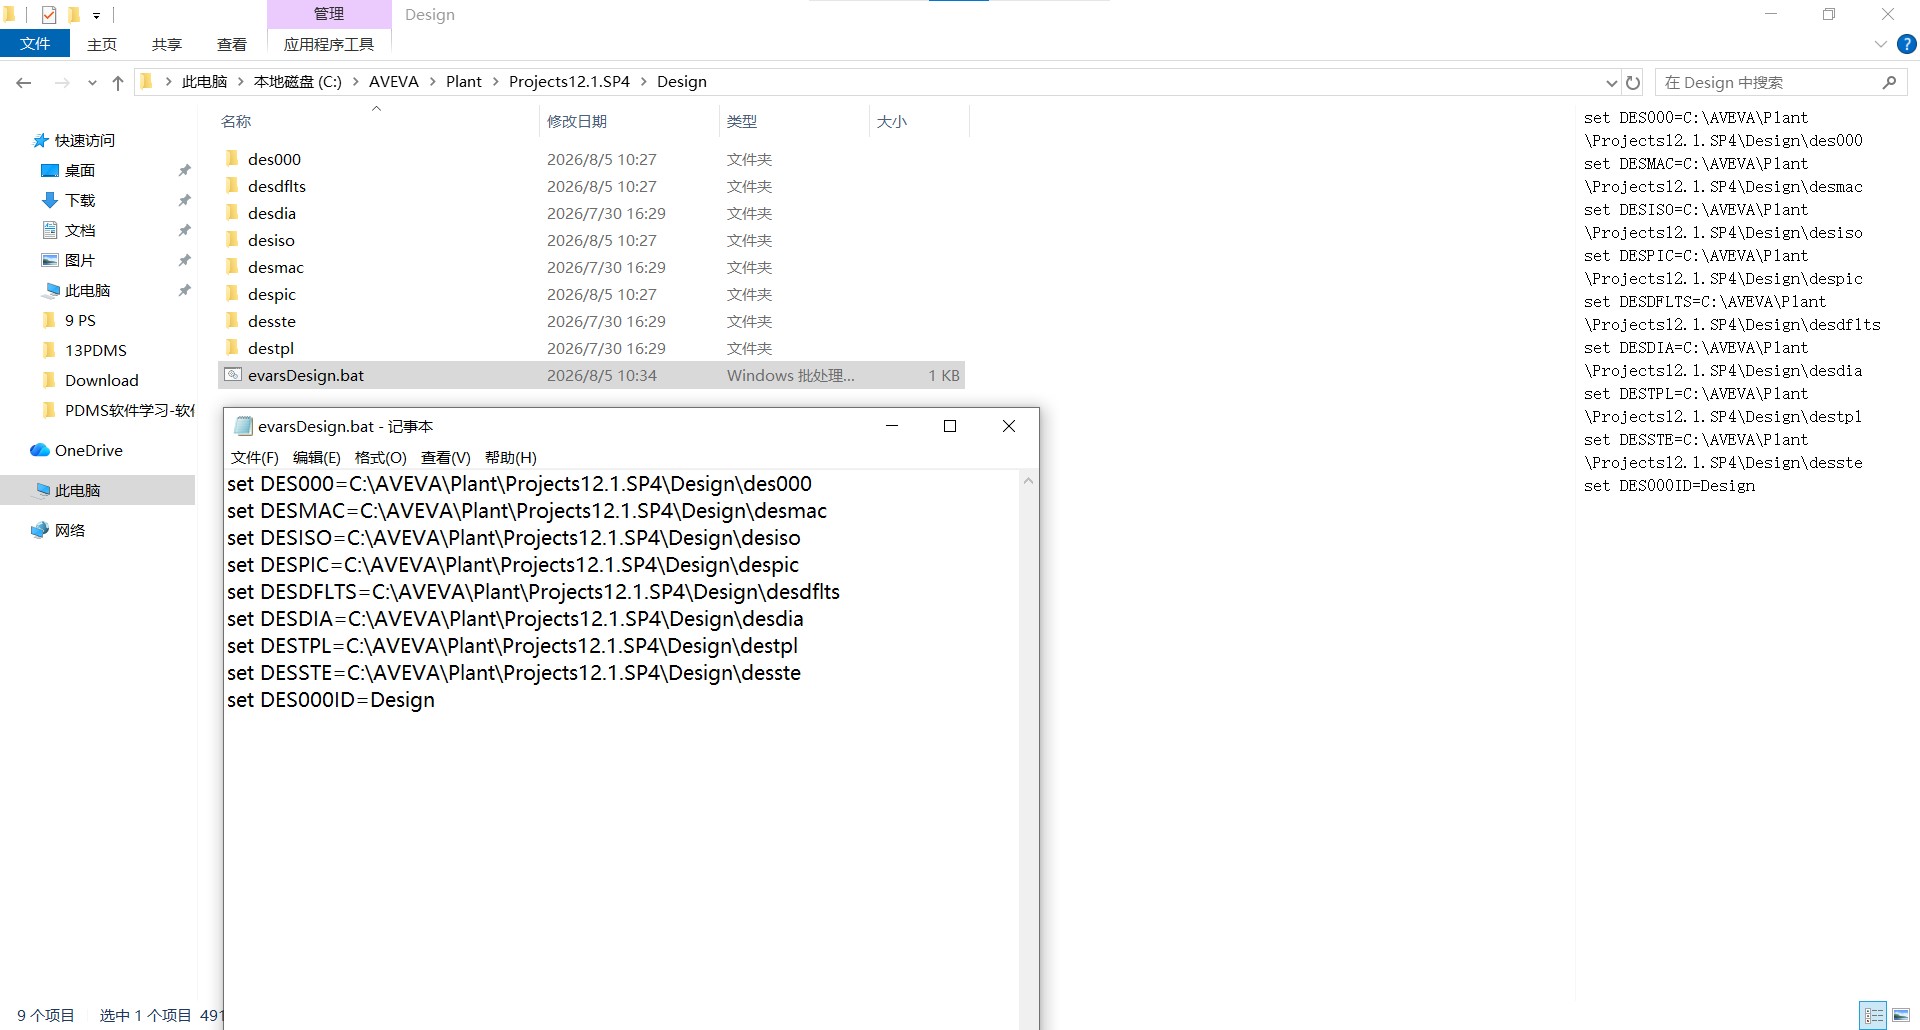The height and width of the screenshot is (1030, 1920).
Task: Click AVEVA in the address breadcrumb
Action: [x=394, y=82]
